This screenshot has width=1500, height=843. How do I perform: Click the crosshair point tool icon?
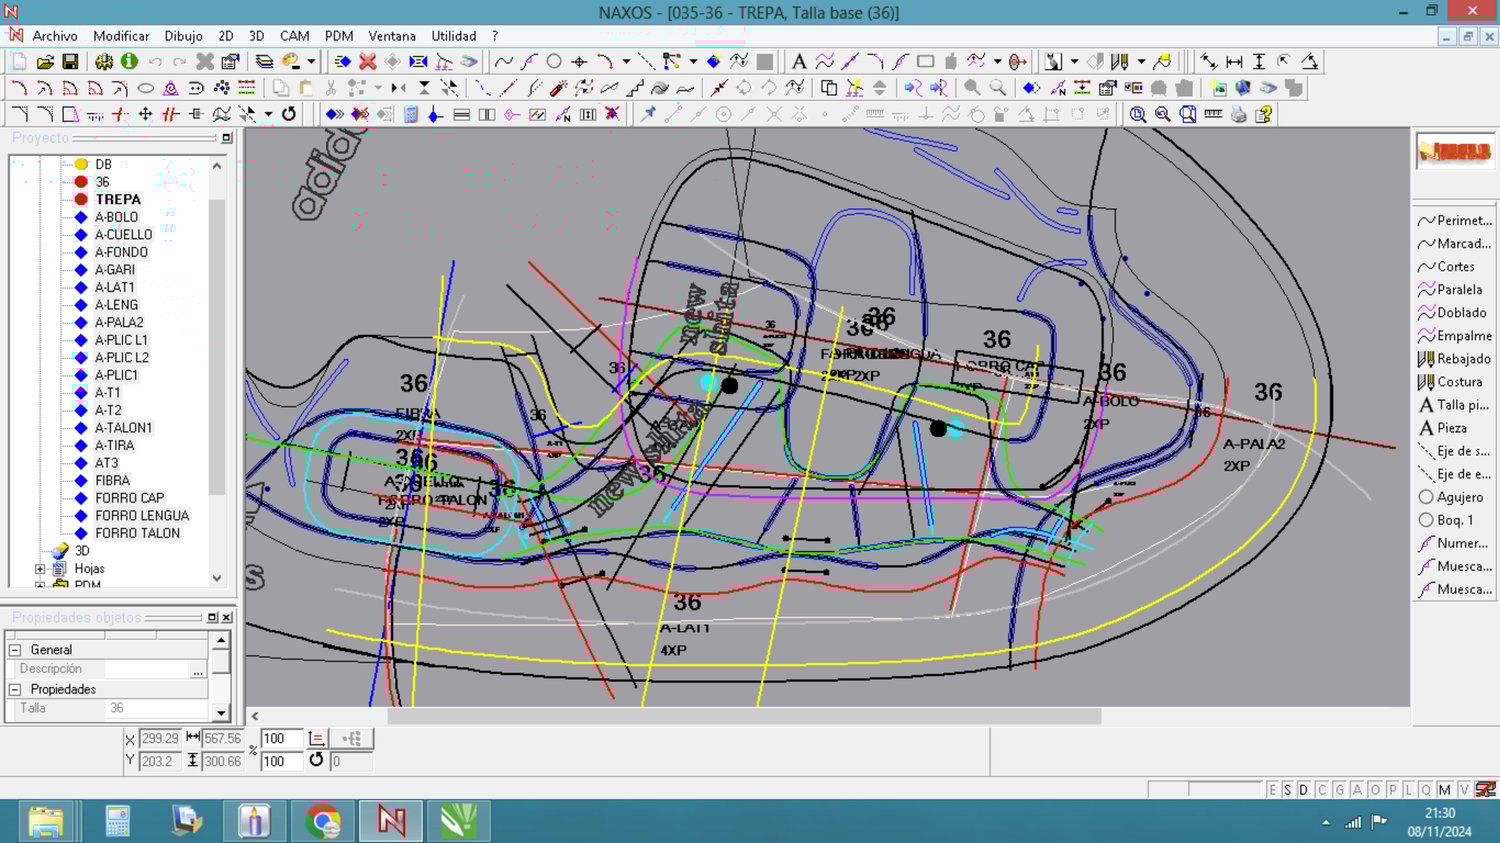pos(579,62)
